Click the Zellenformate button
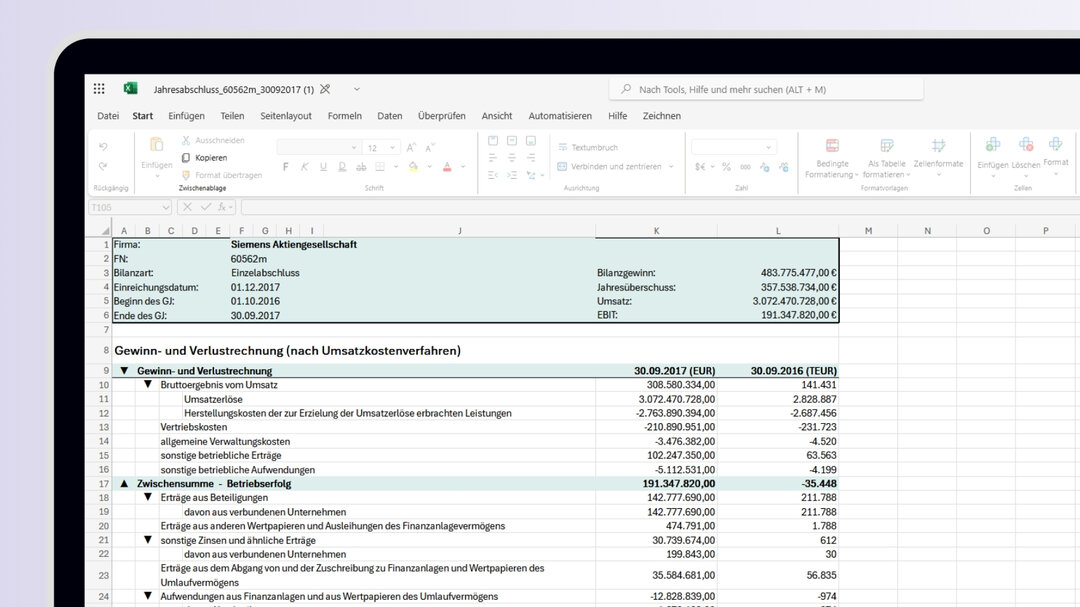The height and width of the screenshot is (607, 1080). pyautogui.click(x=938, y=156)
